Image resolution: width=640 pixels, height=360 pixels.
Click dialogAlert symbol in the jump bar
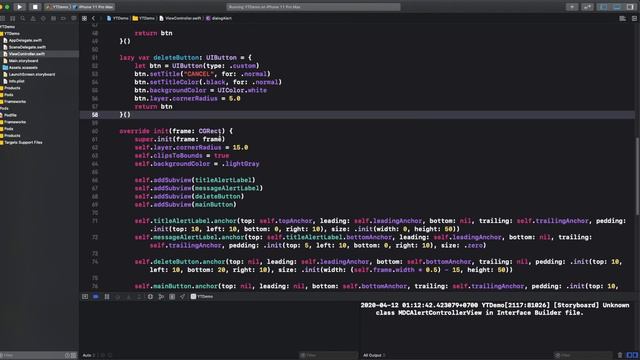coord(219,18)
